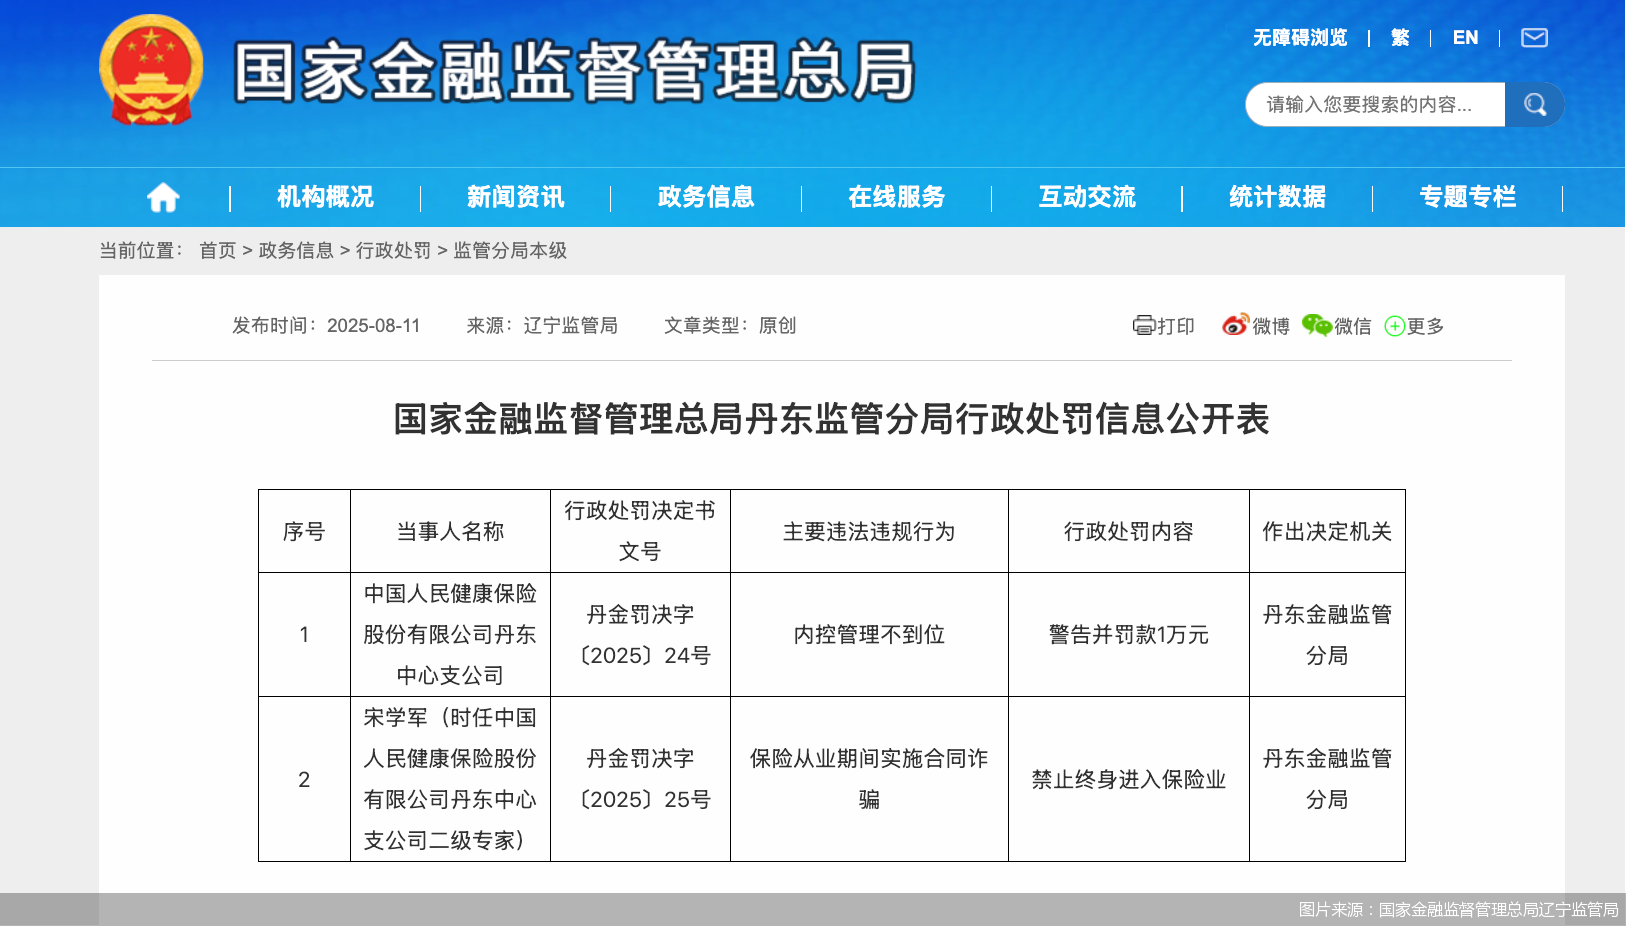Click the article headline text

(831, 419)
